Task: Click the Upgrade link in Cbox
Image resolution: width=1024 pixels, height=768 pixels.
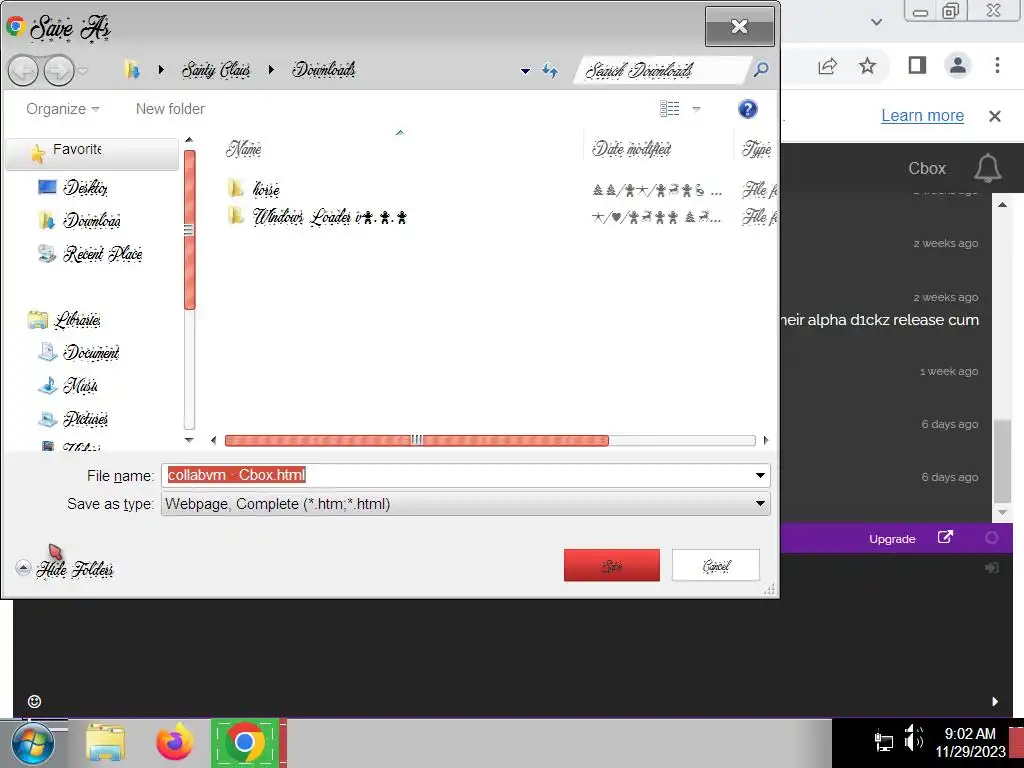Action: [x=892, y=539]
